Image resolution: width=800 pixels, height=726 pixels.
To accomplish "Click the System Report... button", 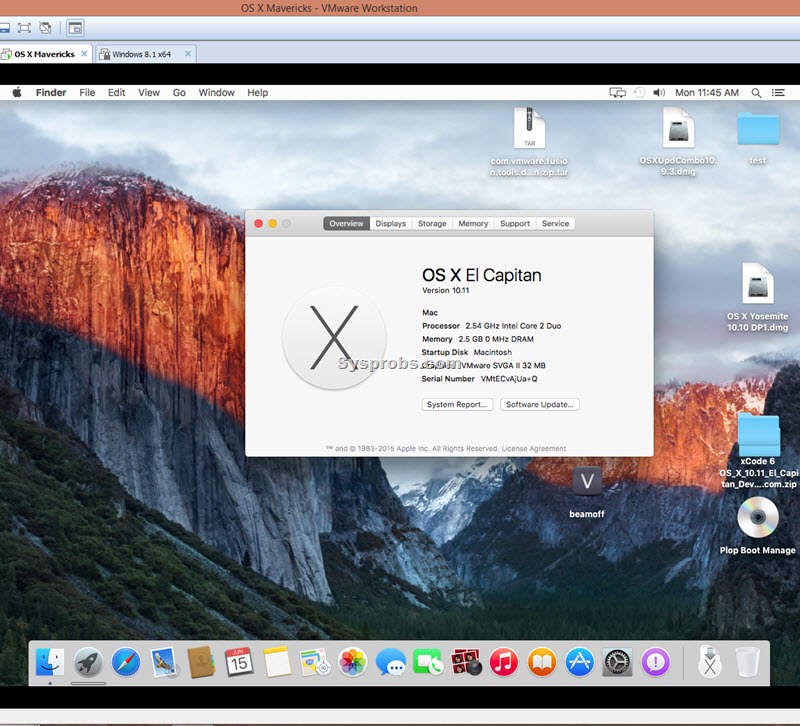I will pos(457,404).
